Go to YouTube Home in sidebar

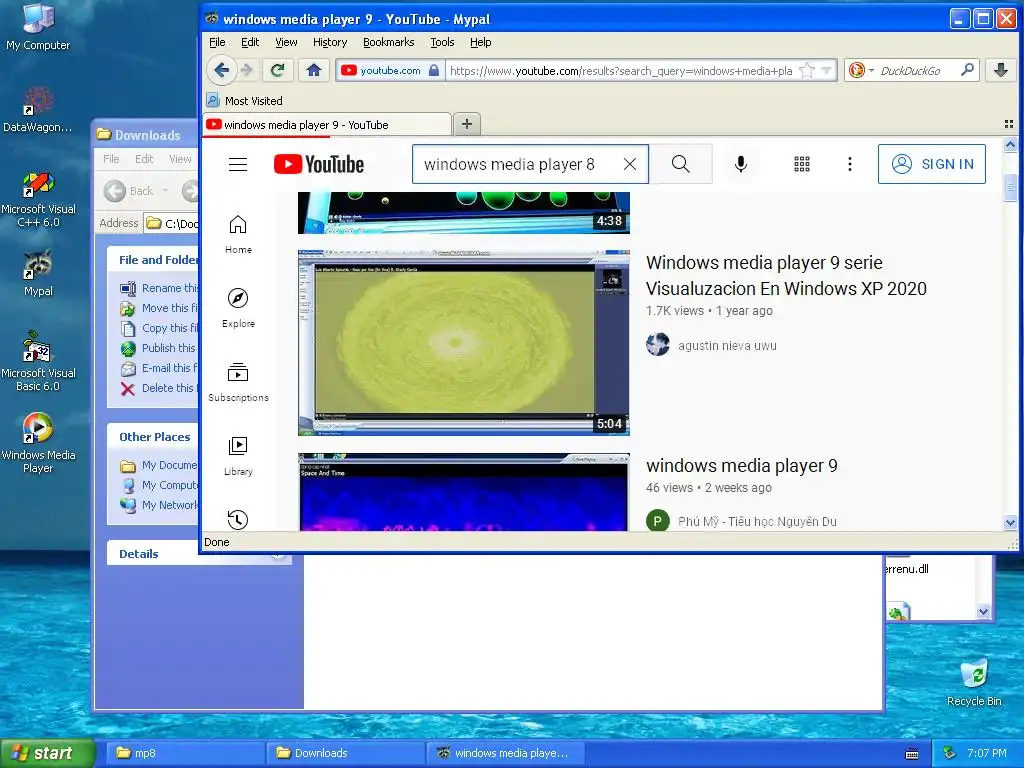pos(238,234)
